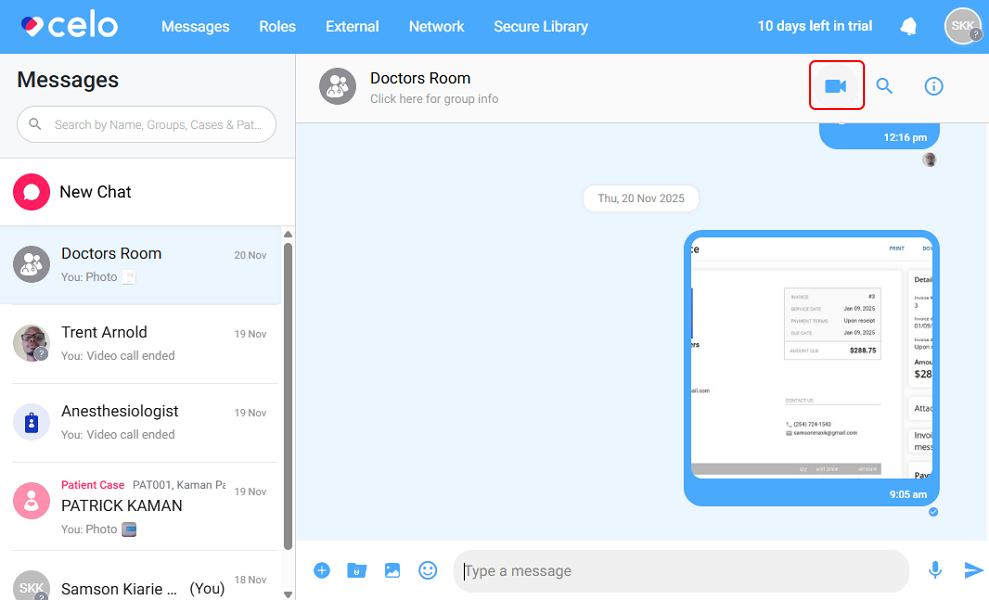Open the emoji picker
The image size is (989, 600).
tap(428, 570)
